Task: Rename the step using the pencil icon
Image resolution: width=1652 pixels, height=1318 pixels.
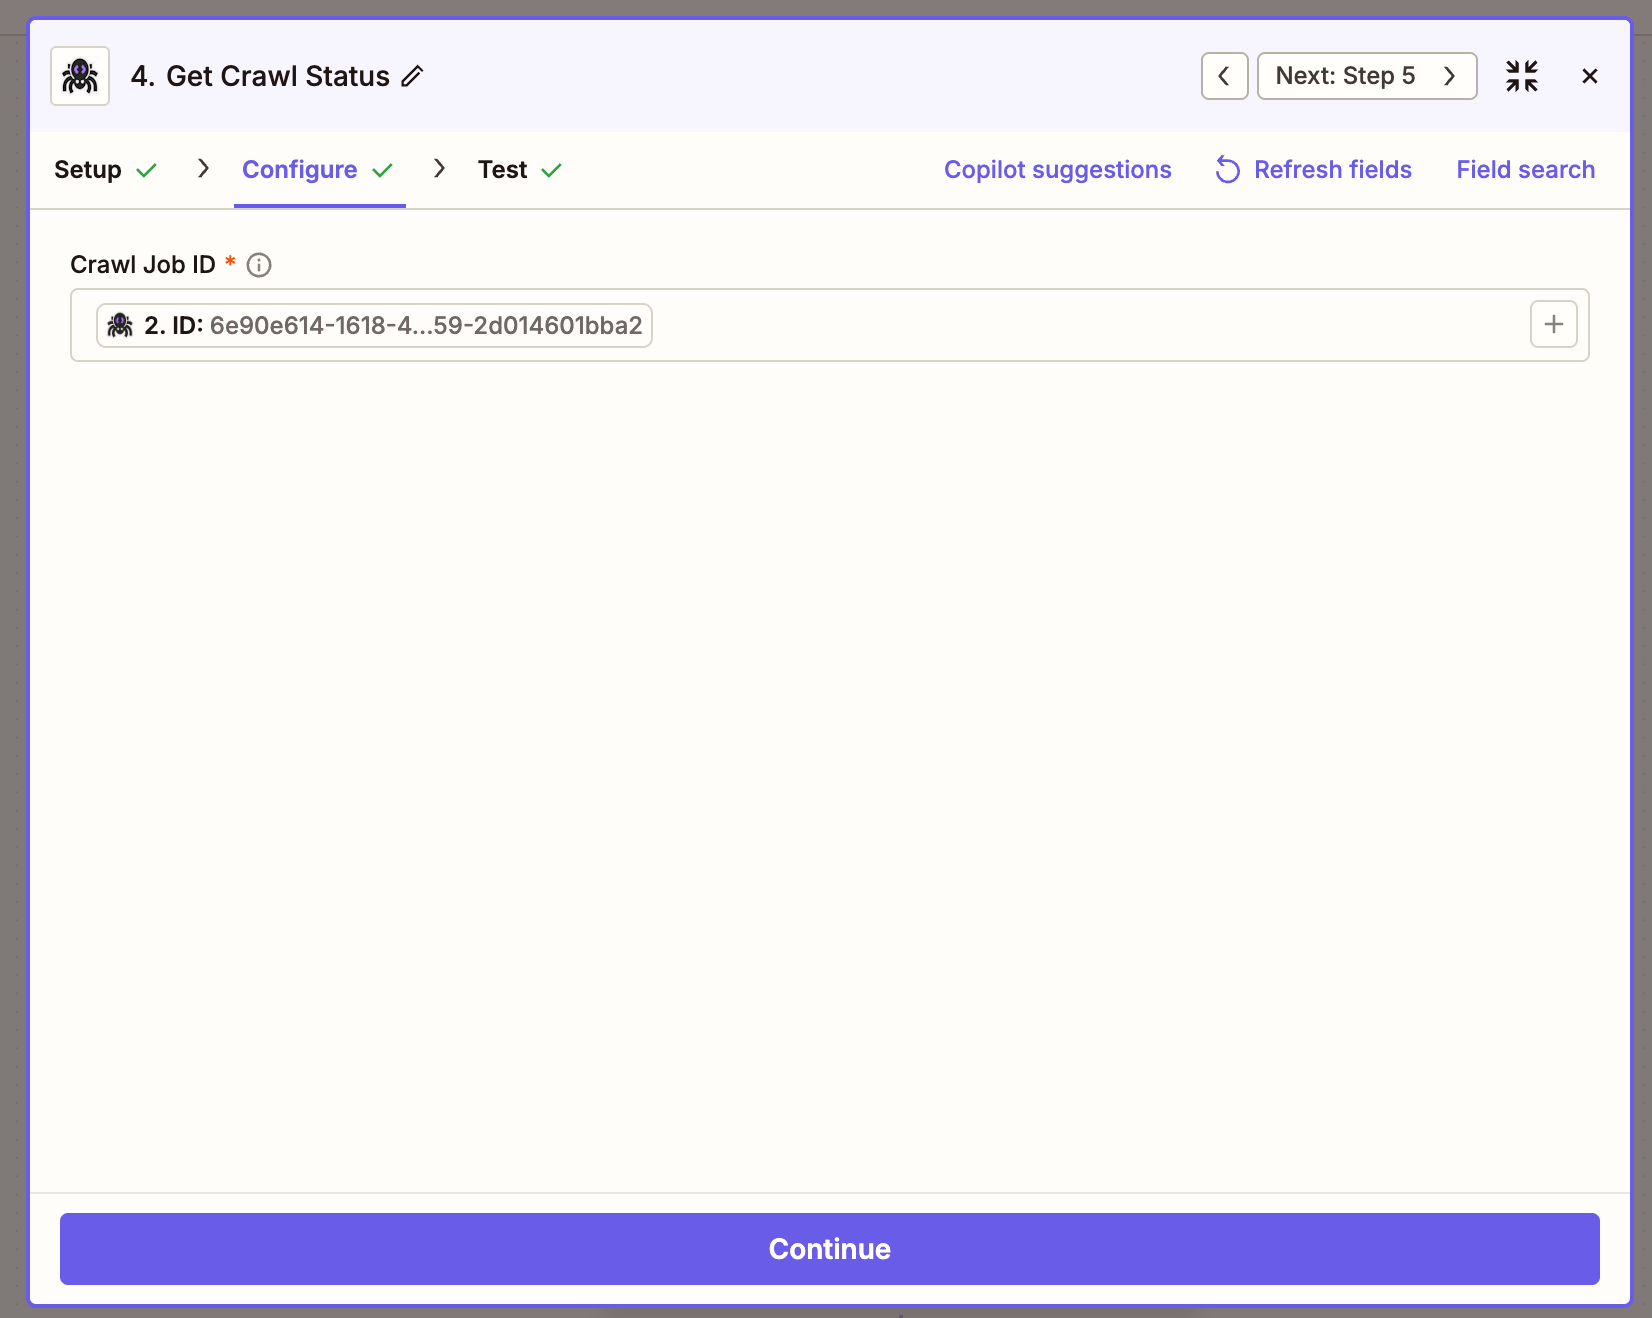Action: point(412,76)
